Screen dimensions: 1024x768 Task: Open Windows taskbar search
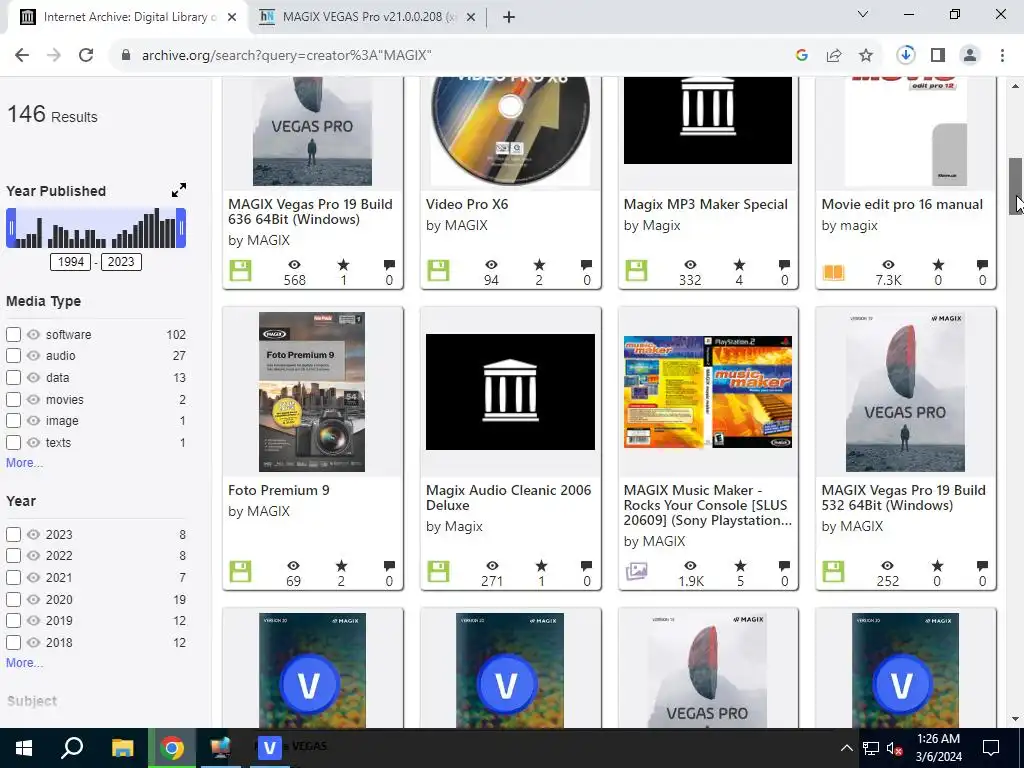pyautogui.click(x=71, y=748)
